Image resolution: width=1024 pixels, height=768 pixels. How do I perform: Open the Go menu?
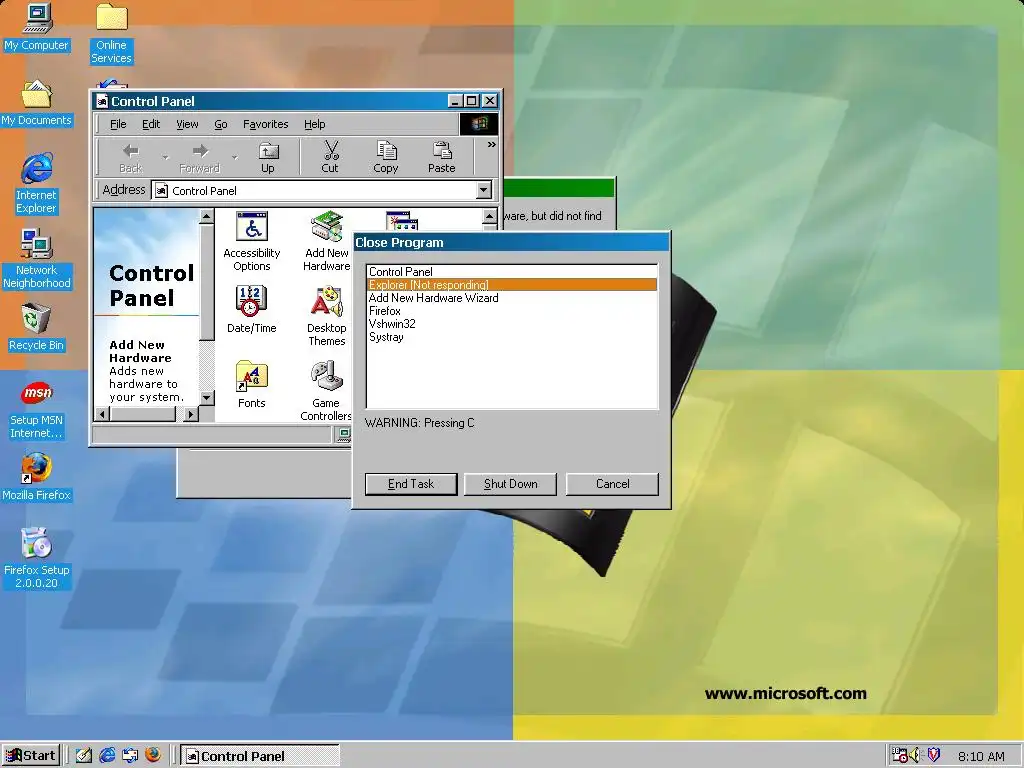pos(221,124)
